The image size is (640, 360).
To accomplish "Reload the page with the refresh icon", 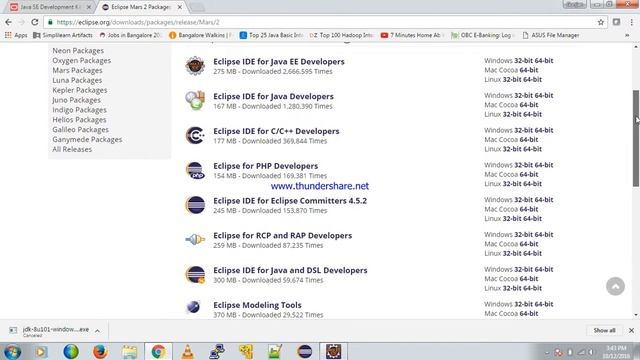I will tap(35, 22).
